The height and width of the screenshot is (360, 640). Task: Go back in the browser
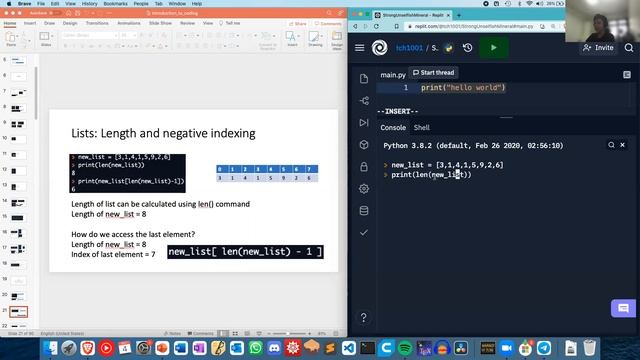pyautogui.click(x=355, y=26)
